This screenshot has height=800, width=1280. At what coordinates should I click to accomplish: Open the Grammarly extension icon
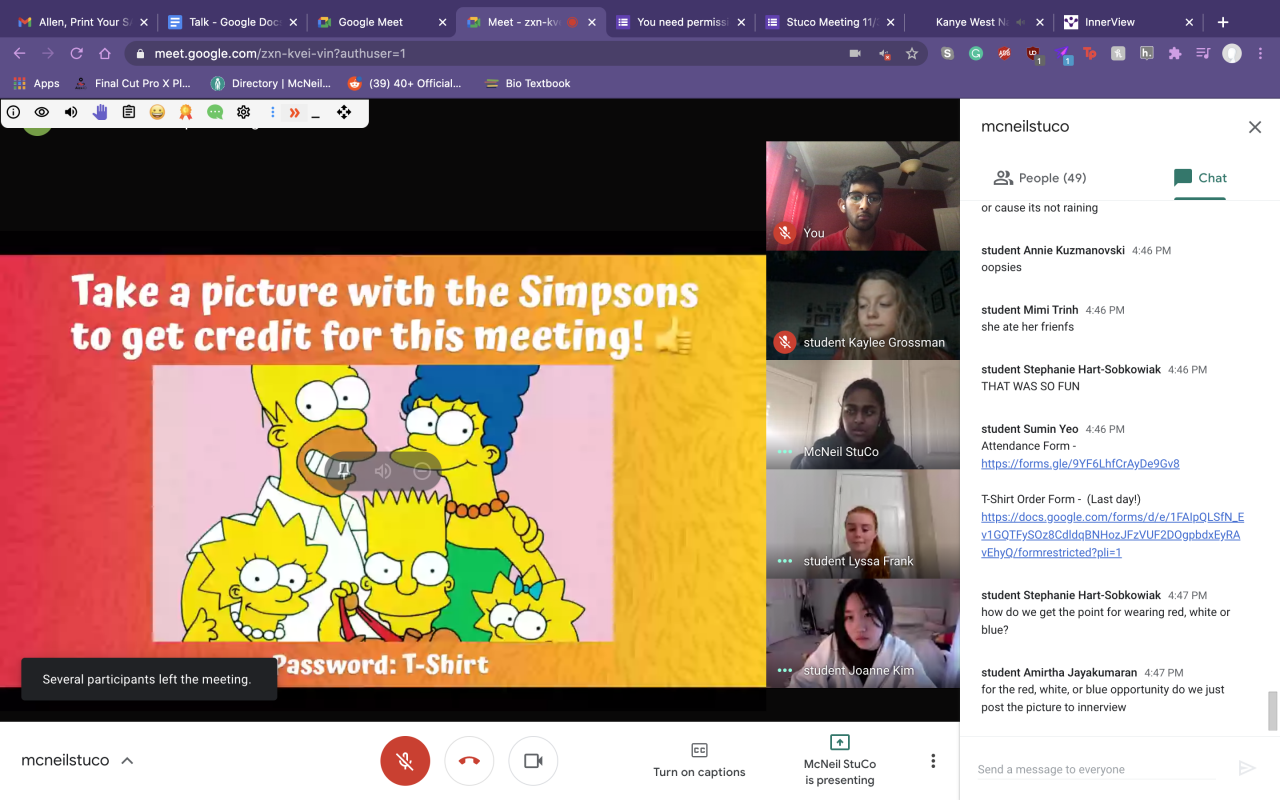pos(976,54)
